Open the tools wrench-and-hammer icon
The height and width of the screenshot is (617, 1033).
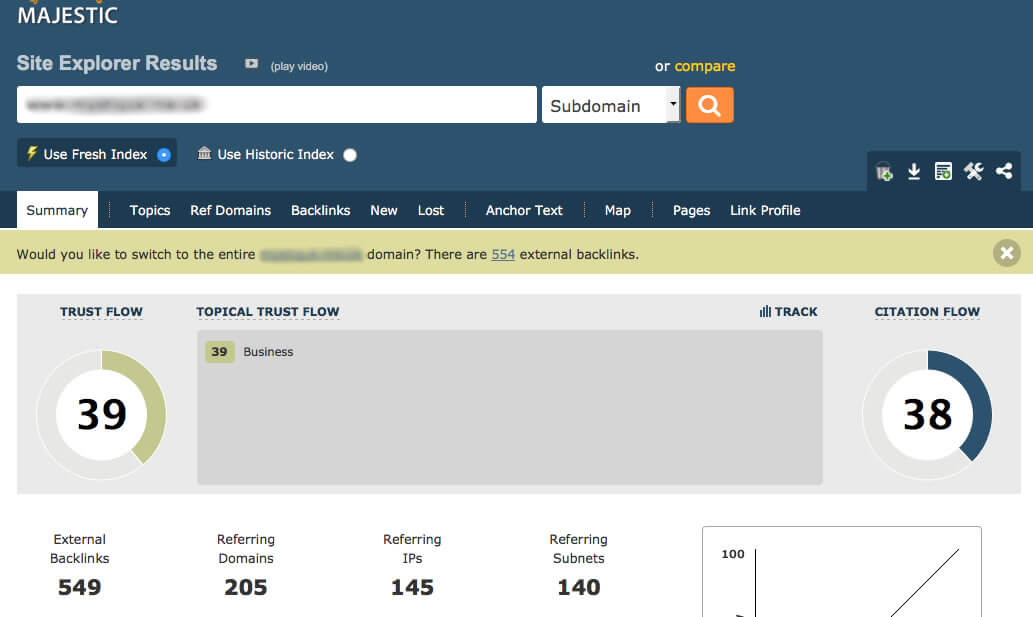coord(973,171)
